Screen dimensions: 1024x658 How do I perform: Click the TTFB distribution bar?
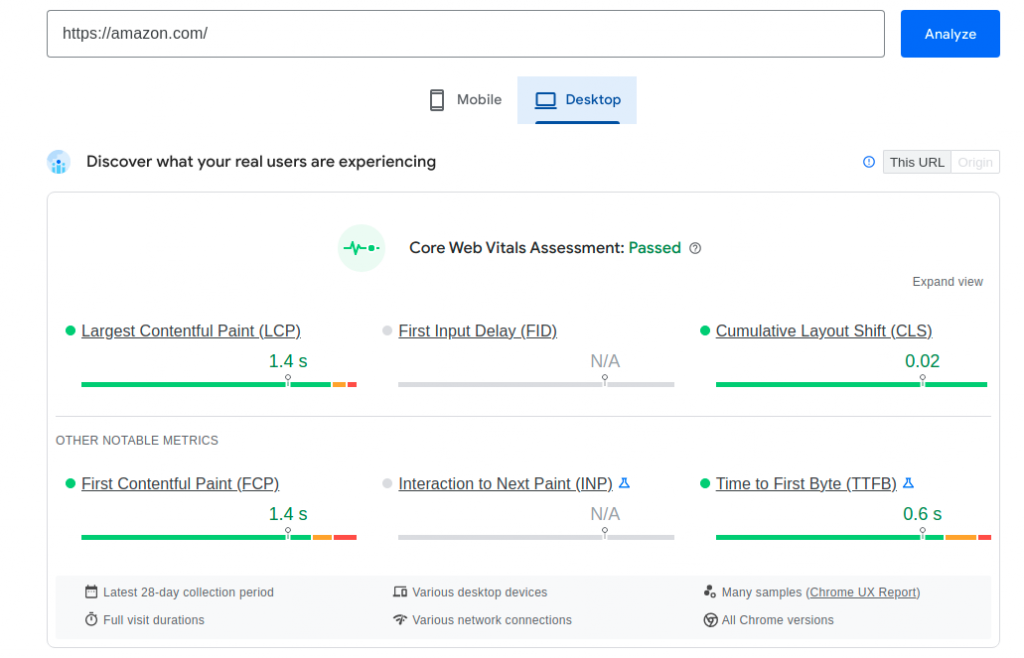[x=853, y=537]
